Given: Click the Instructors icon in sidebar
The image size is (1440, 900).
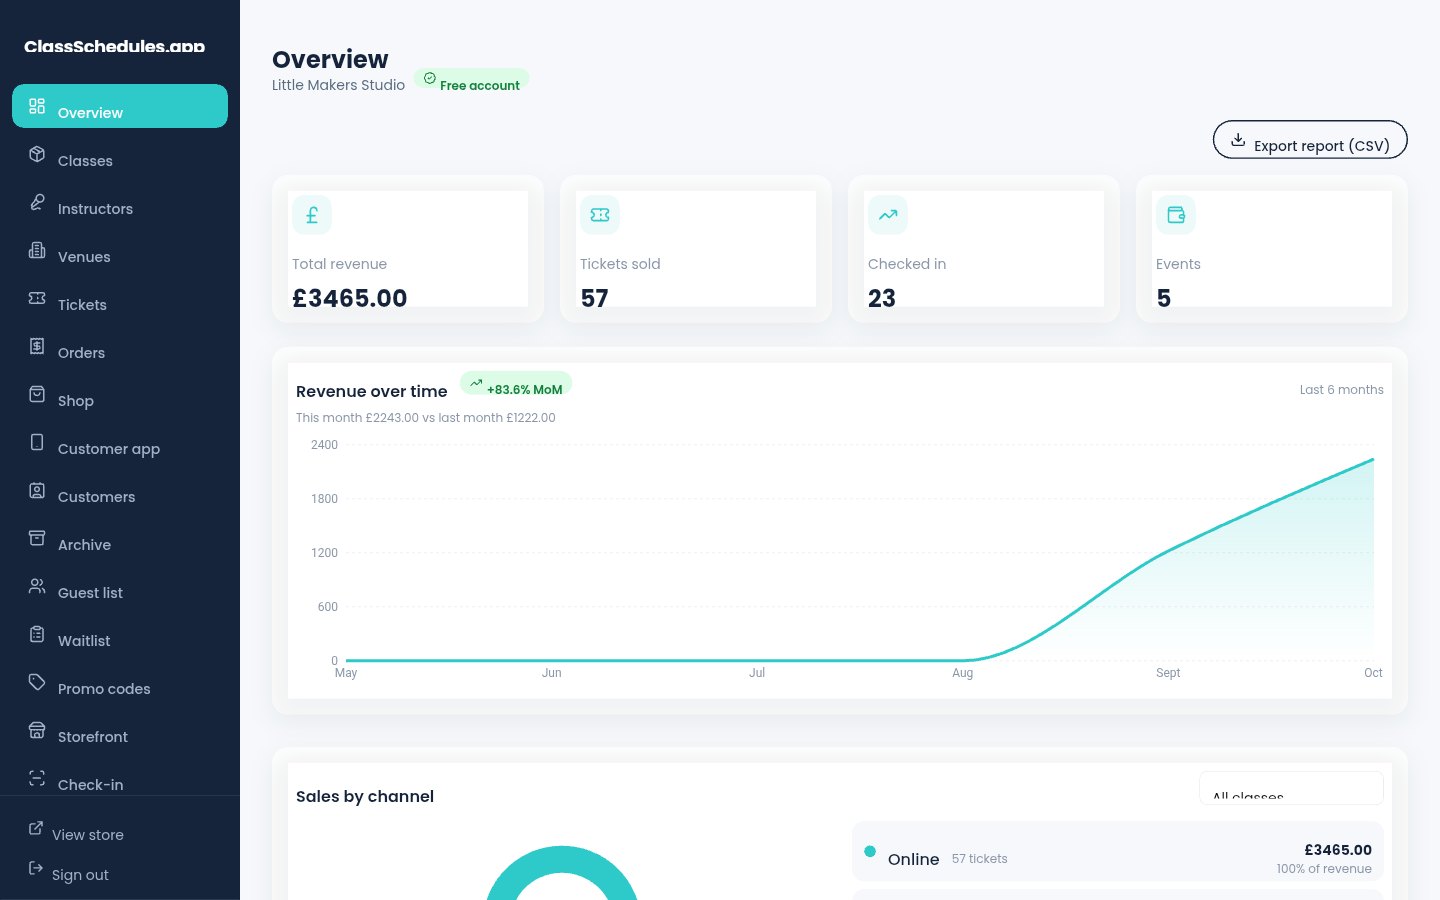Looking at the screenshot, I should tap(37, 202).
